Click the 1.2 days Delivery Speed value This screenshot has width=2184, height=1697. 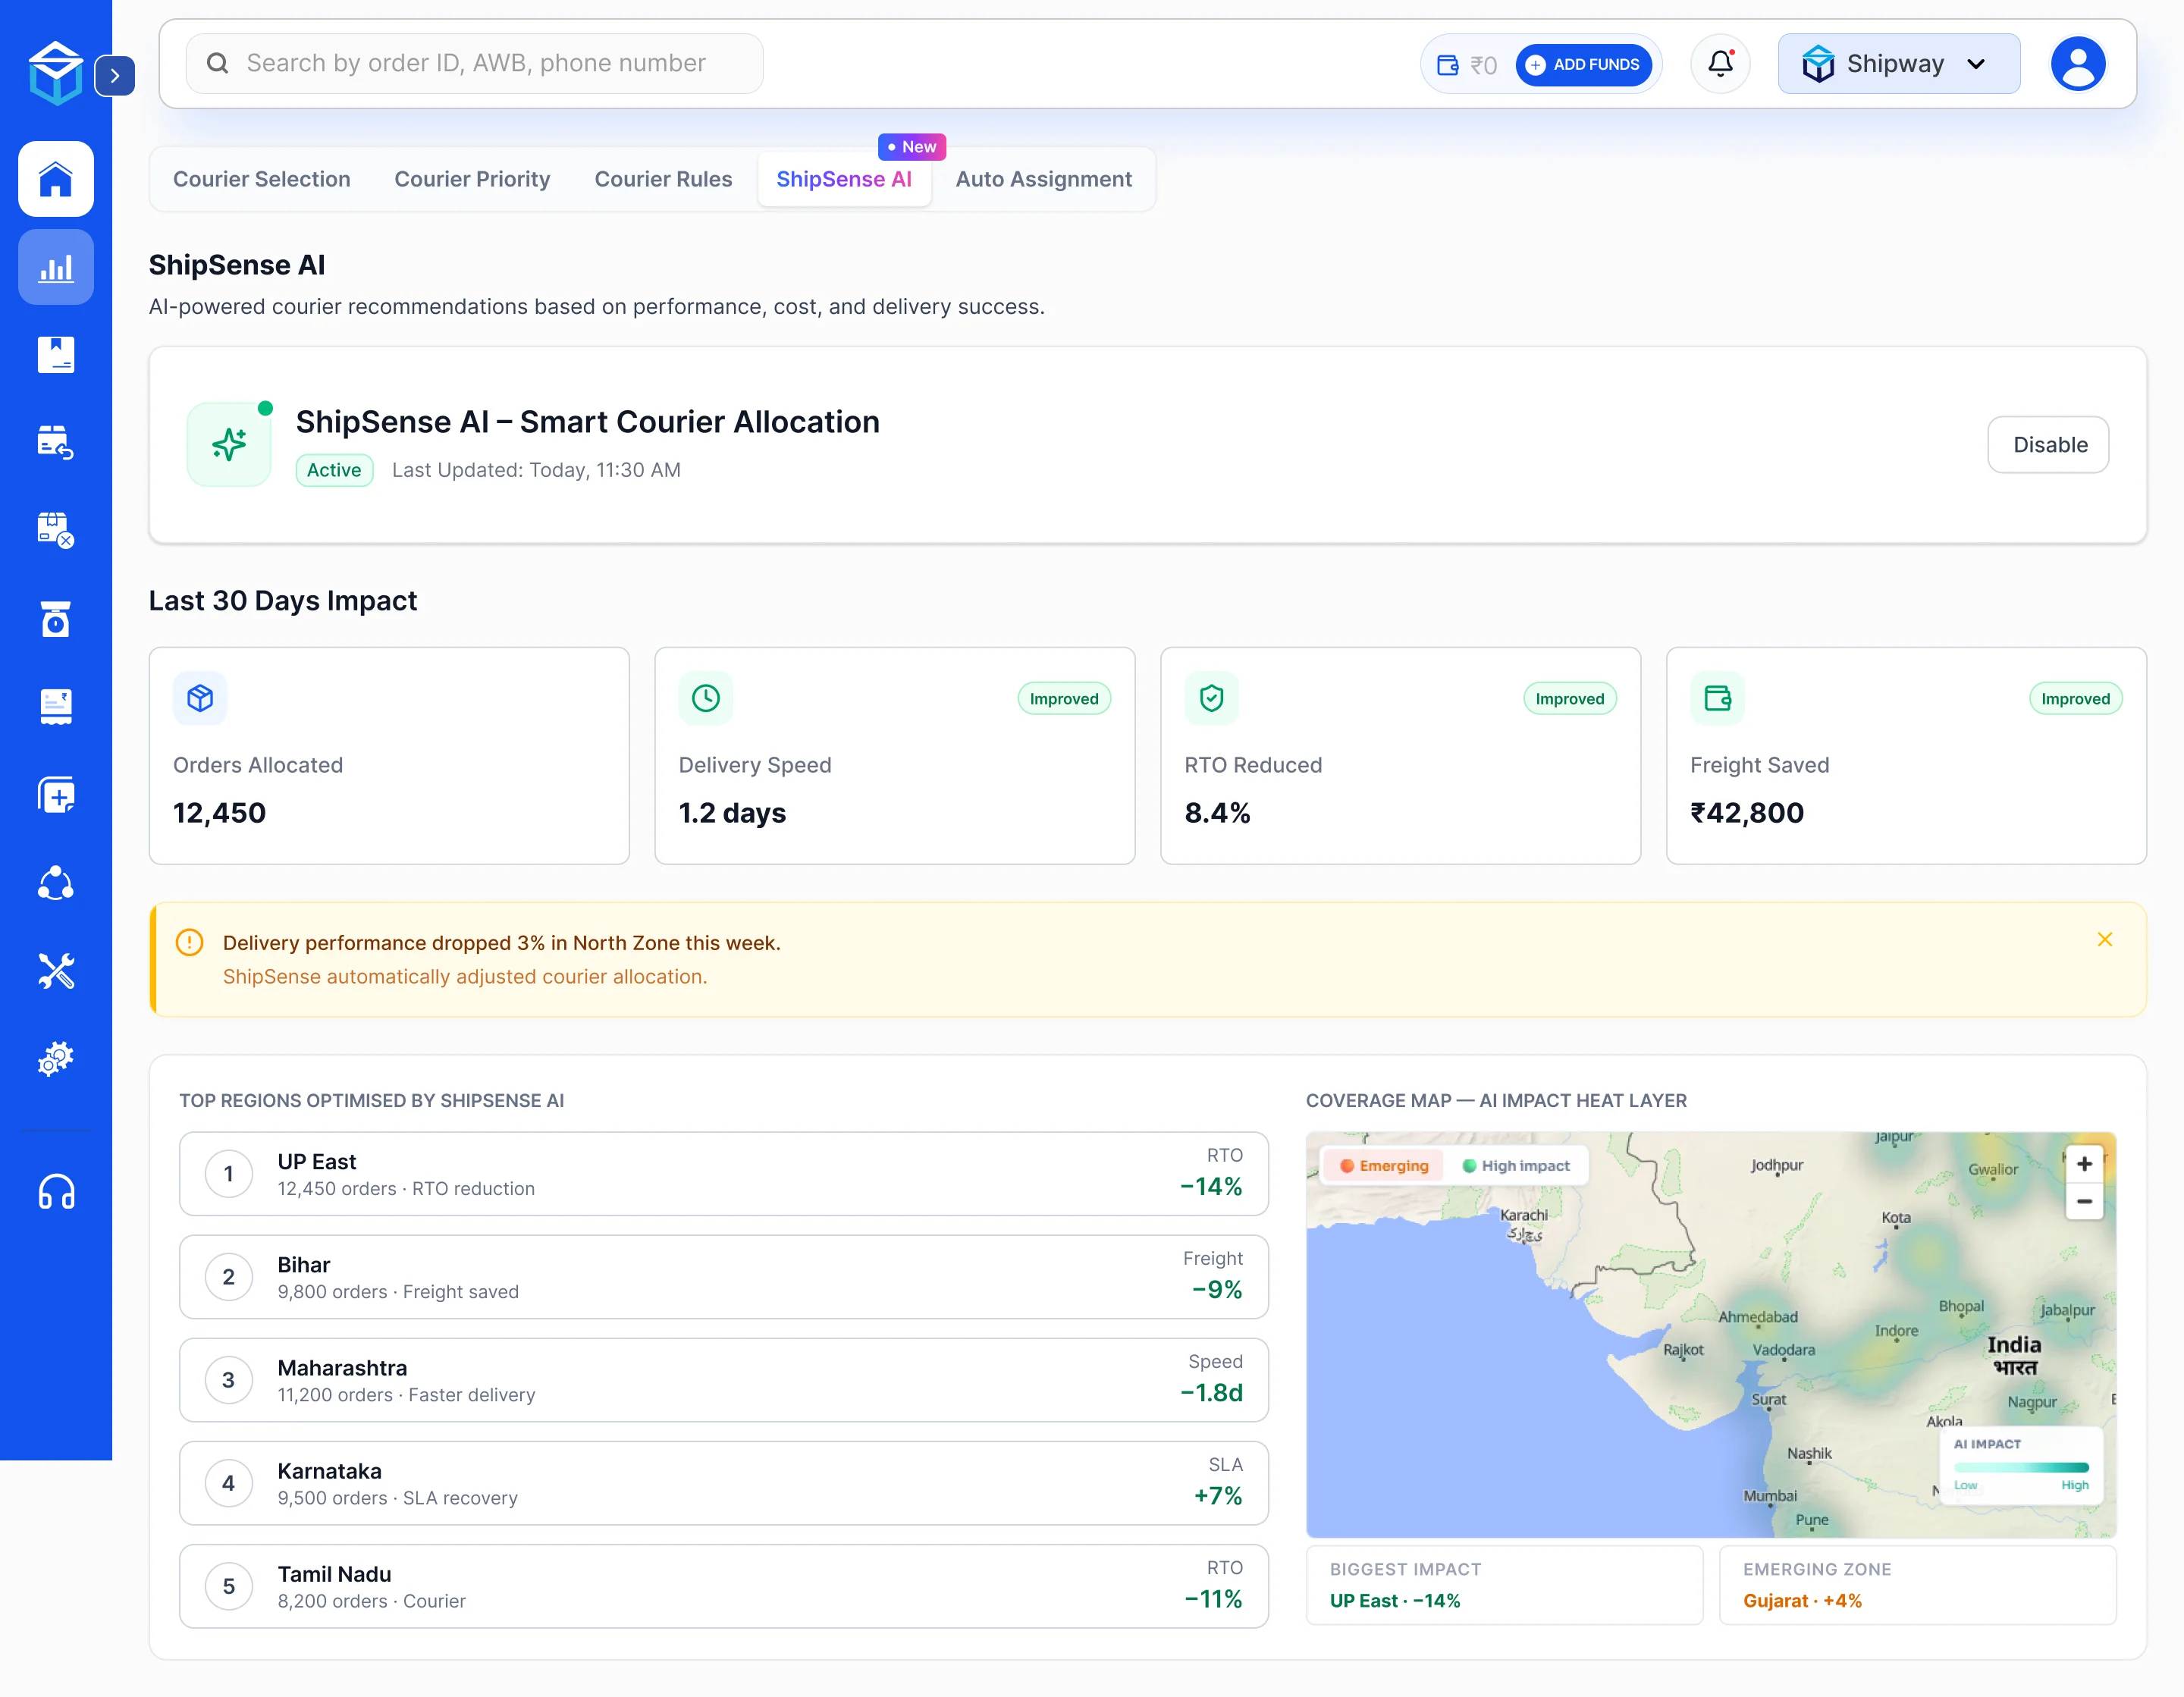click(x=732, y=813)
